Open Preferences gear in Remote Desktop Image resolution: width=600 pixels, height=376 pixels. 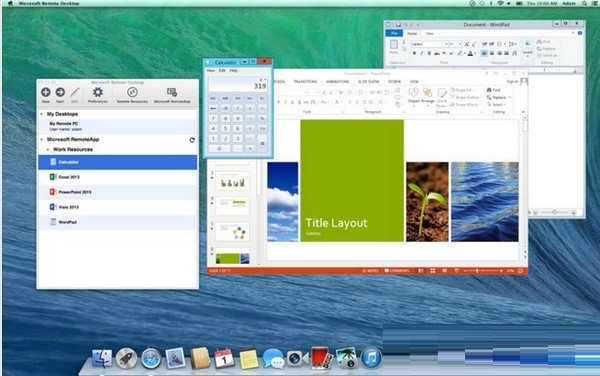coord(98,92)
